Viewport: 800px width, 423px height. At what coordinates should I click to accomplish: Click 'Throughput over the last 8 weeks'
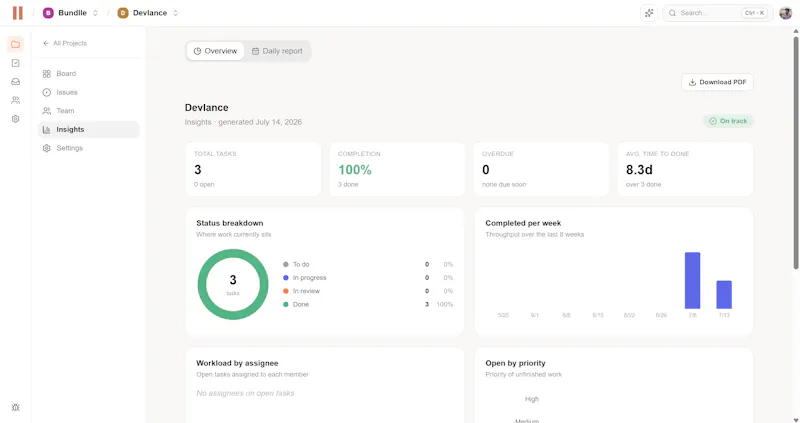click(535, 234)
